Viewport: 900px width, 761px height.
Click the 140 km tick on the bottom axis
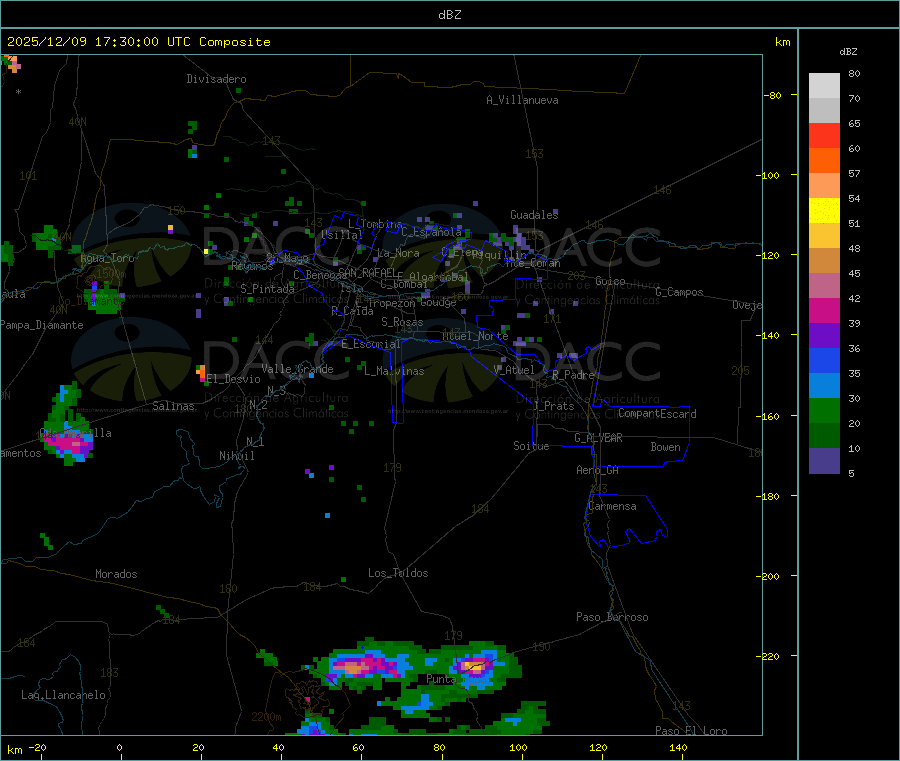click(678, 747)
